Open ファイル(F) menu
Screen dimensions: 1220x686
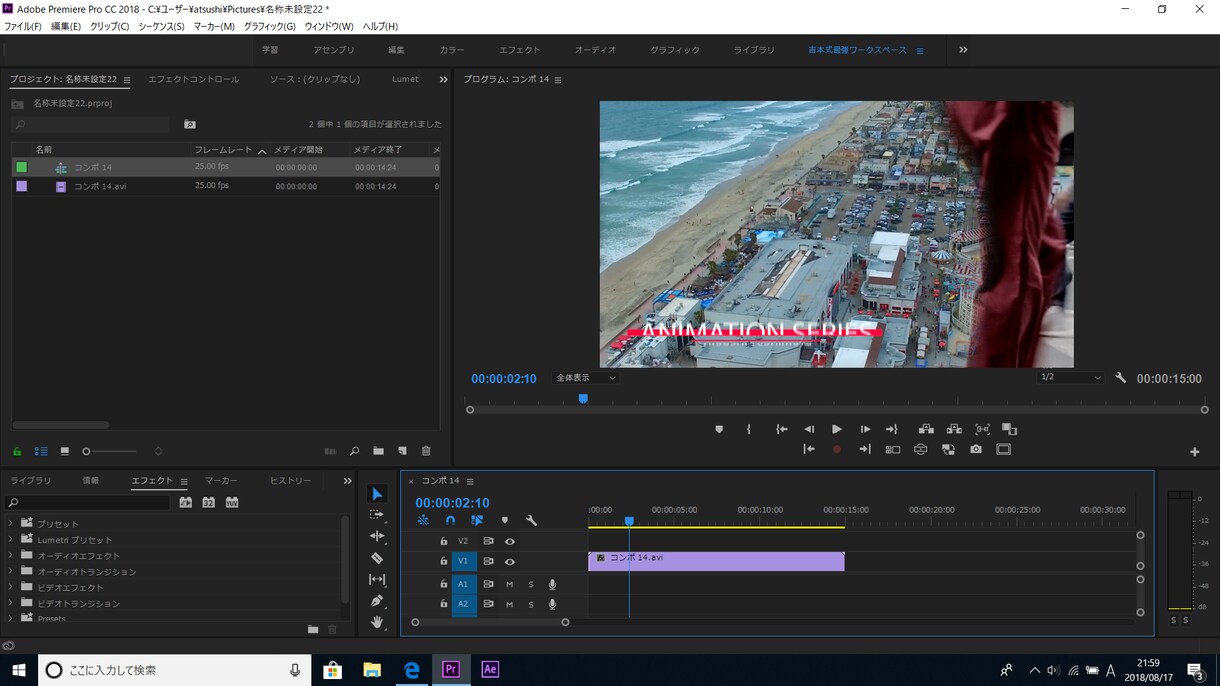[x=22, y=26]
